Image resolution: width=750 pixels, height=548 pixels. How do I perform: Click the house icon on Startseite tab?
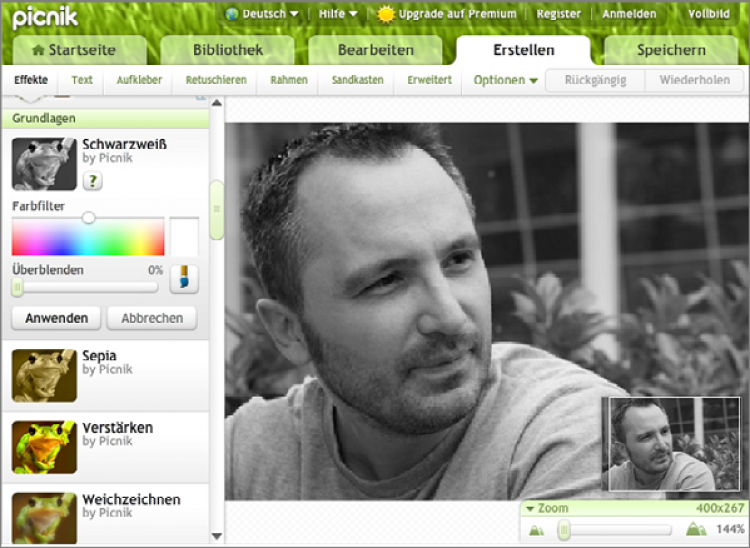click(38, 50)
